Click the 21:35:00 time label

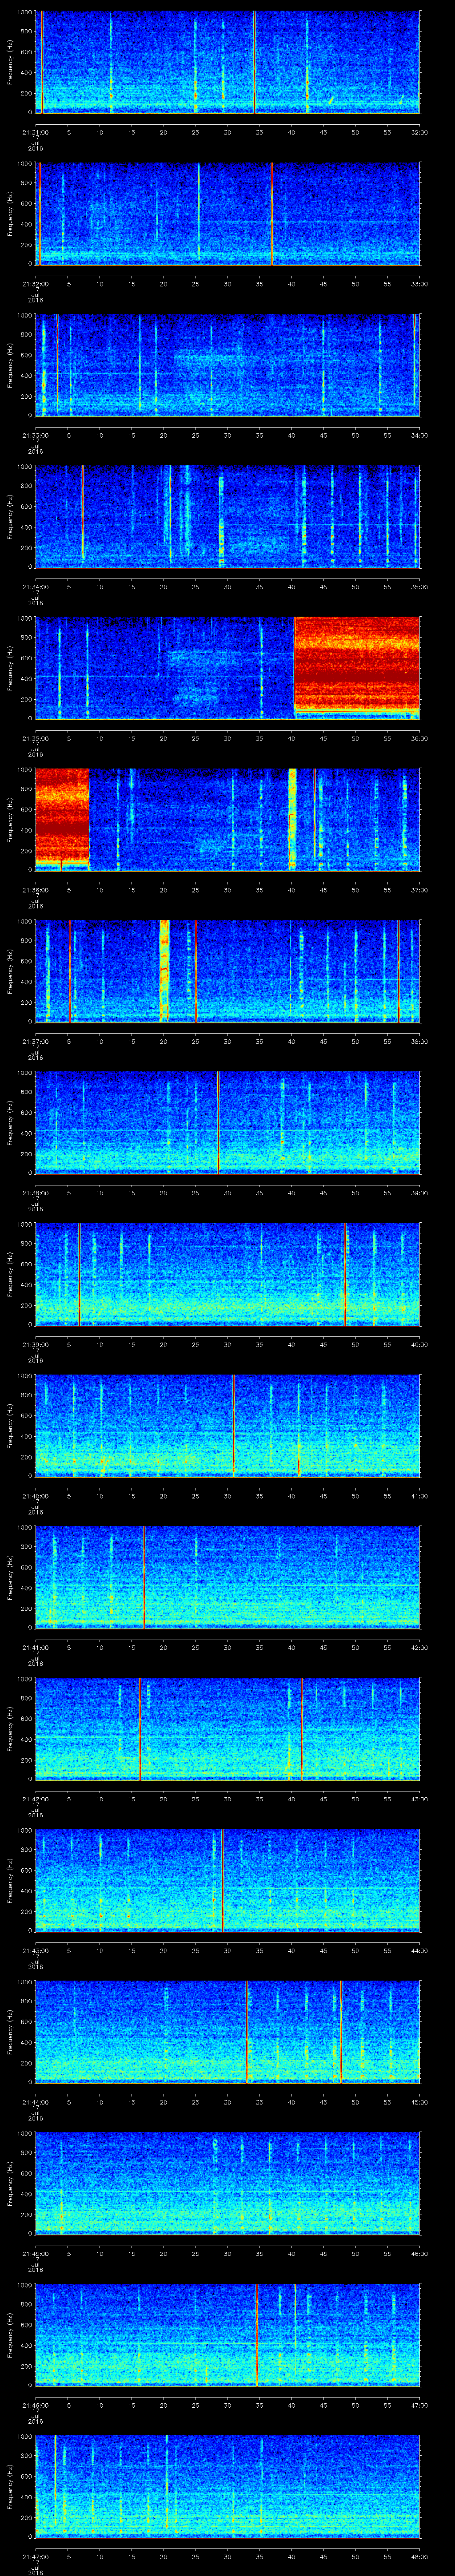tap(35, 738)
